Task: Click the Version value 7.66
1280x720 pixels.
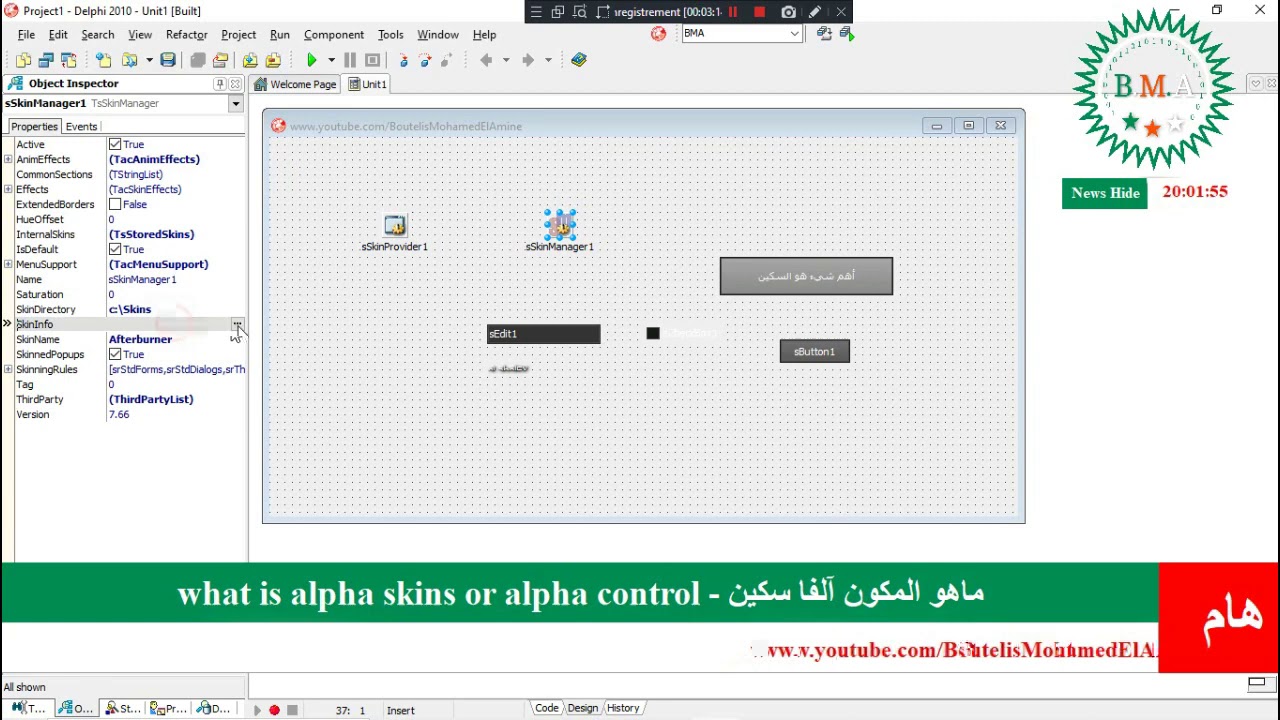Action: tap(119, 414)
